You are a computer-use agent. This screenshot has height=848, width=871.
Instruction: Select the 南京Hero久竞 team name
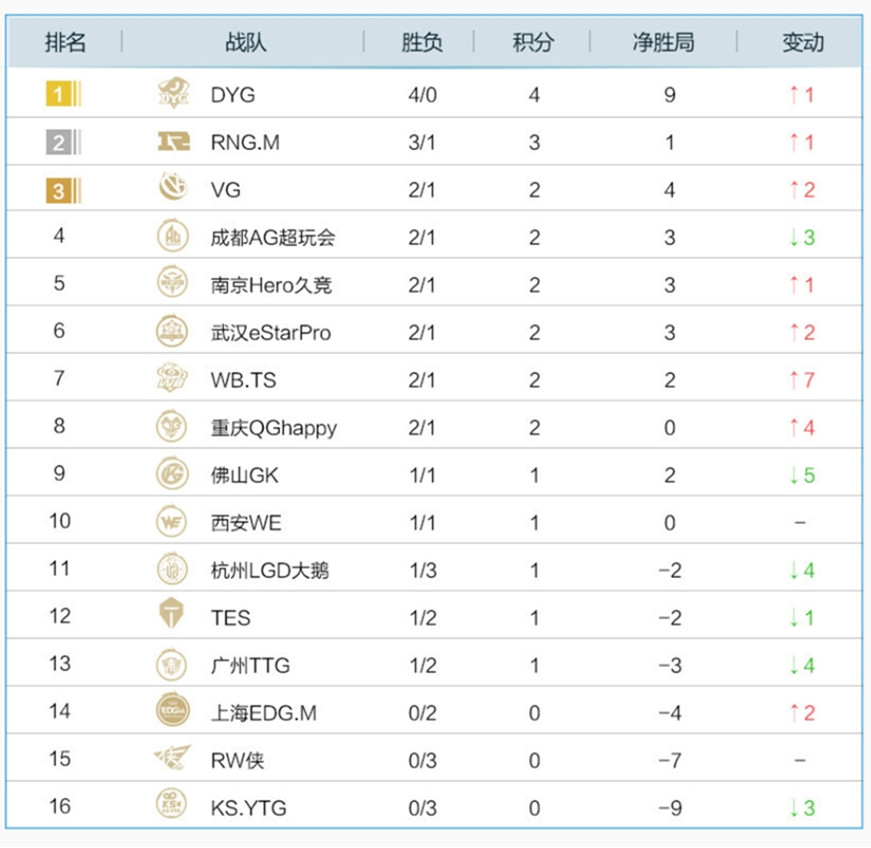271,285
